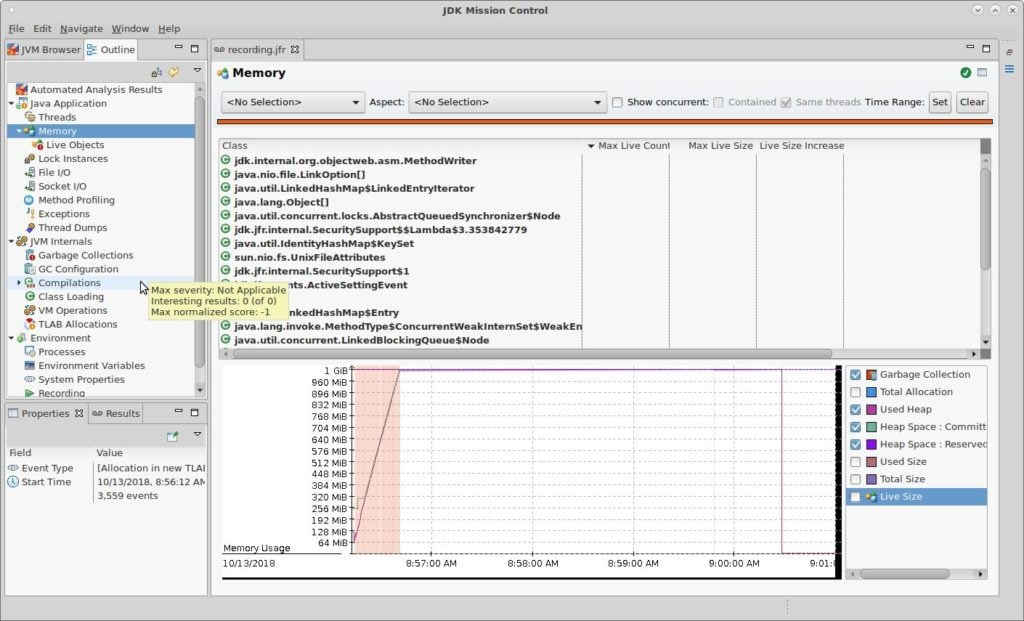Click the blue stacked lines icon in right sidebar

(x=1010, y=69)
